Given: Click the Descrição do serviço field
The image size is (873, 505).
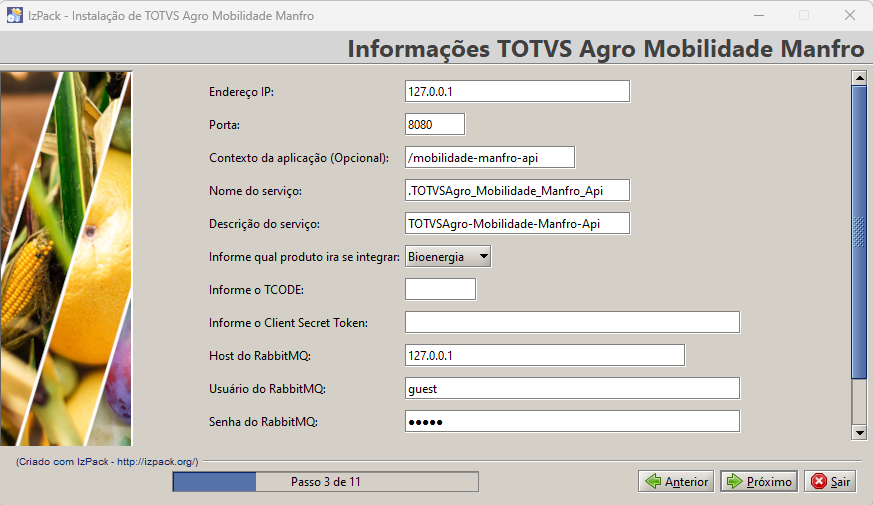Looking at the screenshot, I should coord(517,222).
